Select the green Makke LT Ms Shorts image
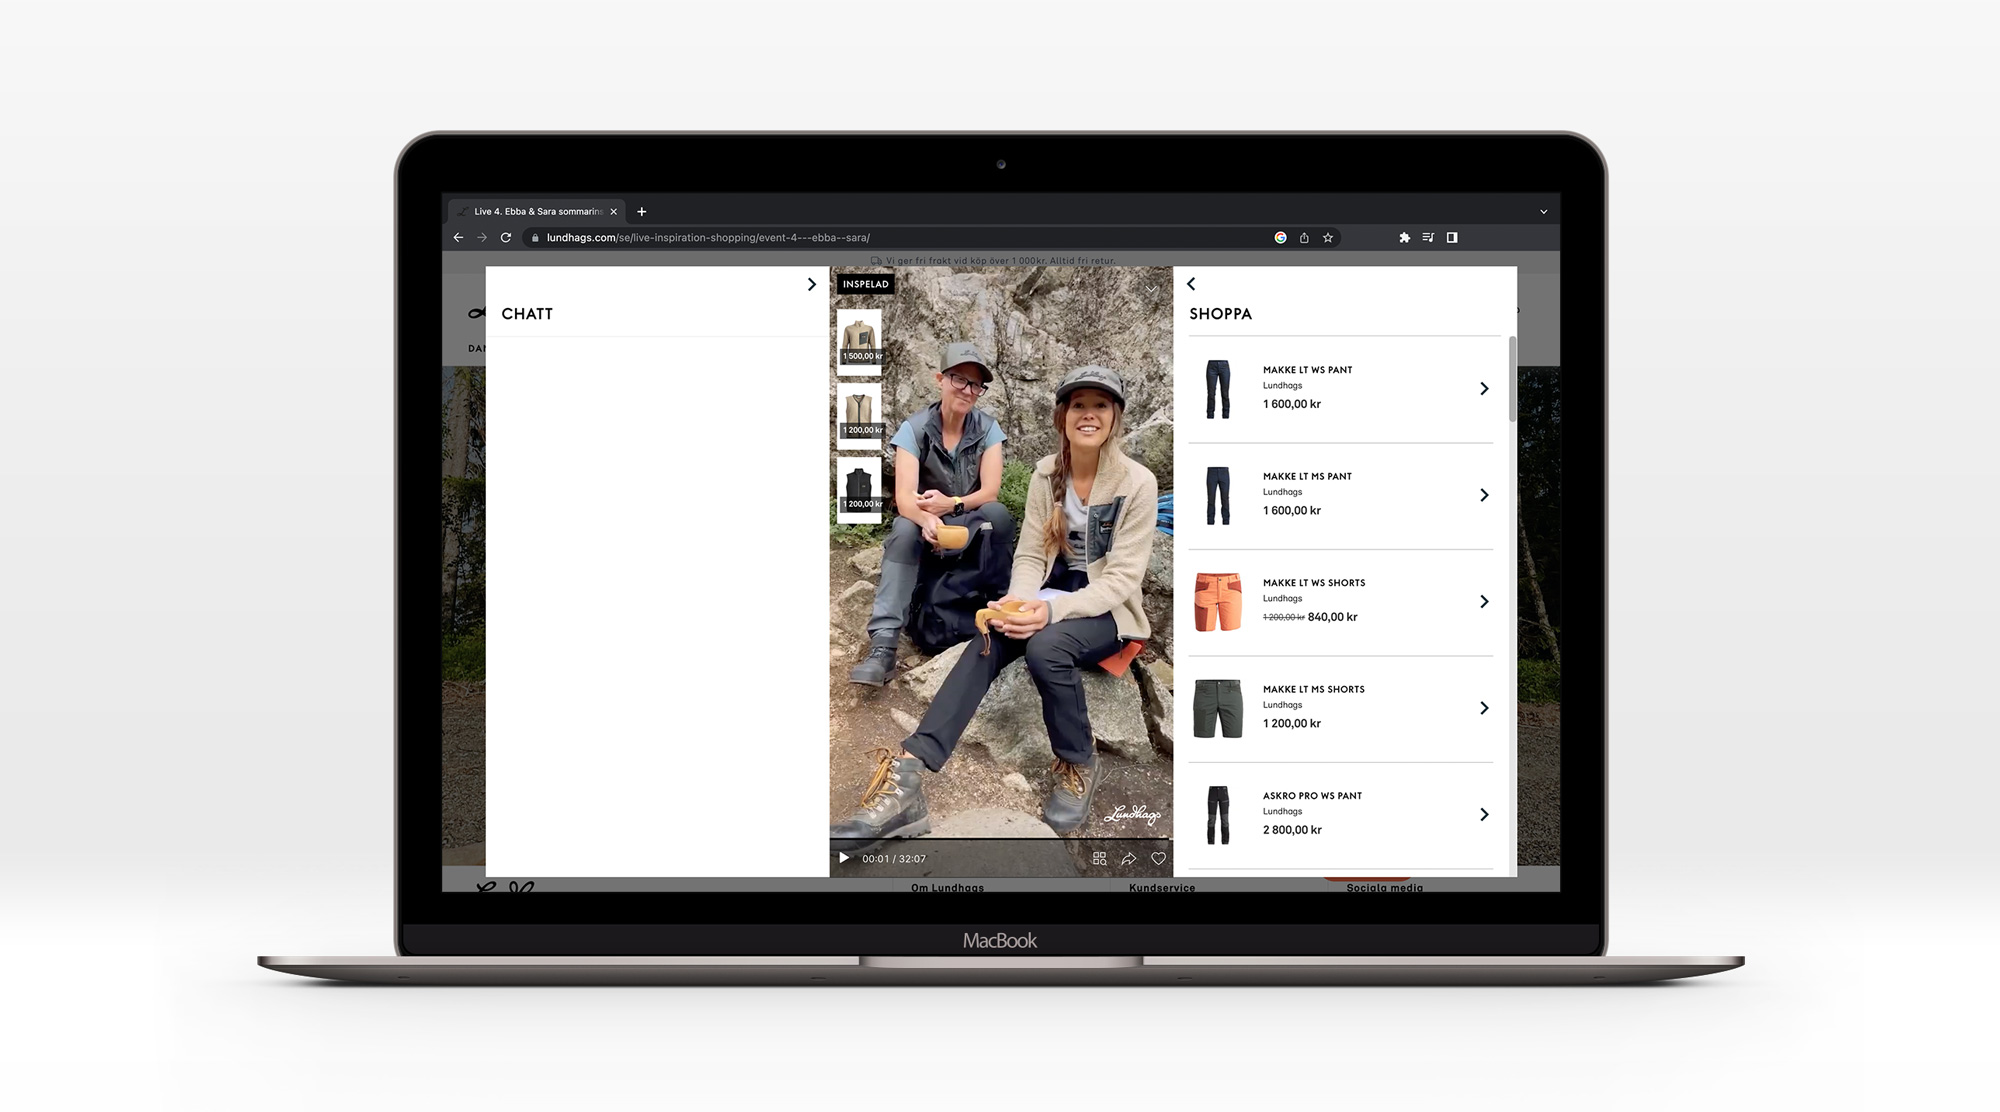This screenshot has width=2000, height=1112. (1218, 708)
